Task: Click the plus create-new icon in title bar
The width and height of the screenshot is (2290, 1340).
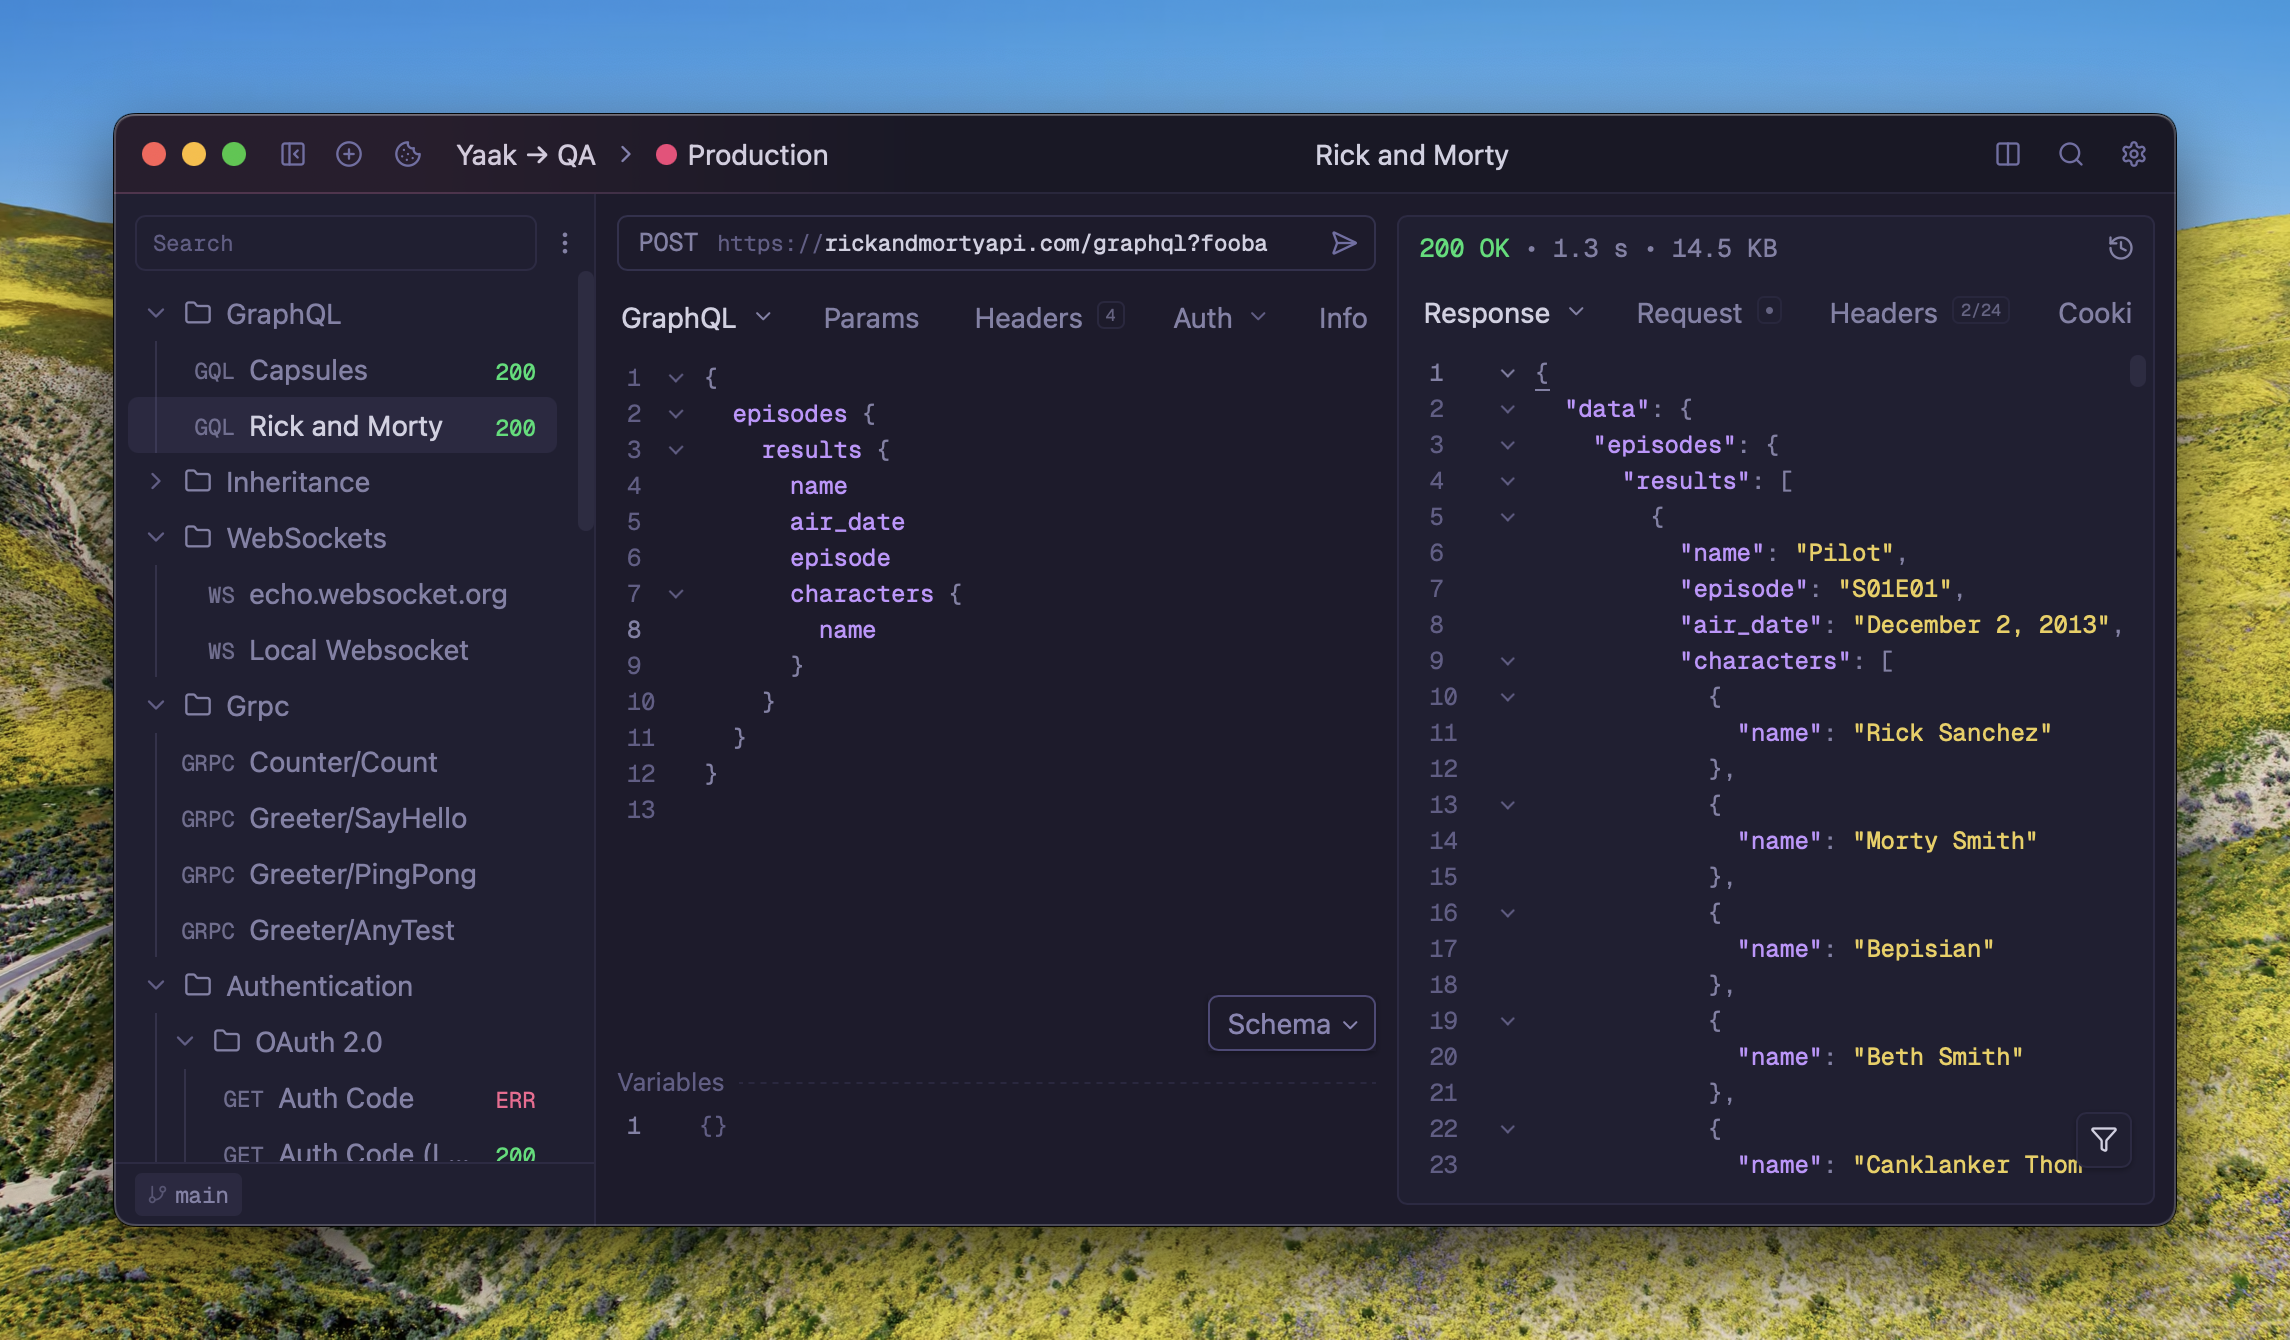Action: [349, 154]
